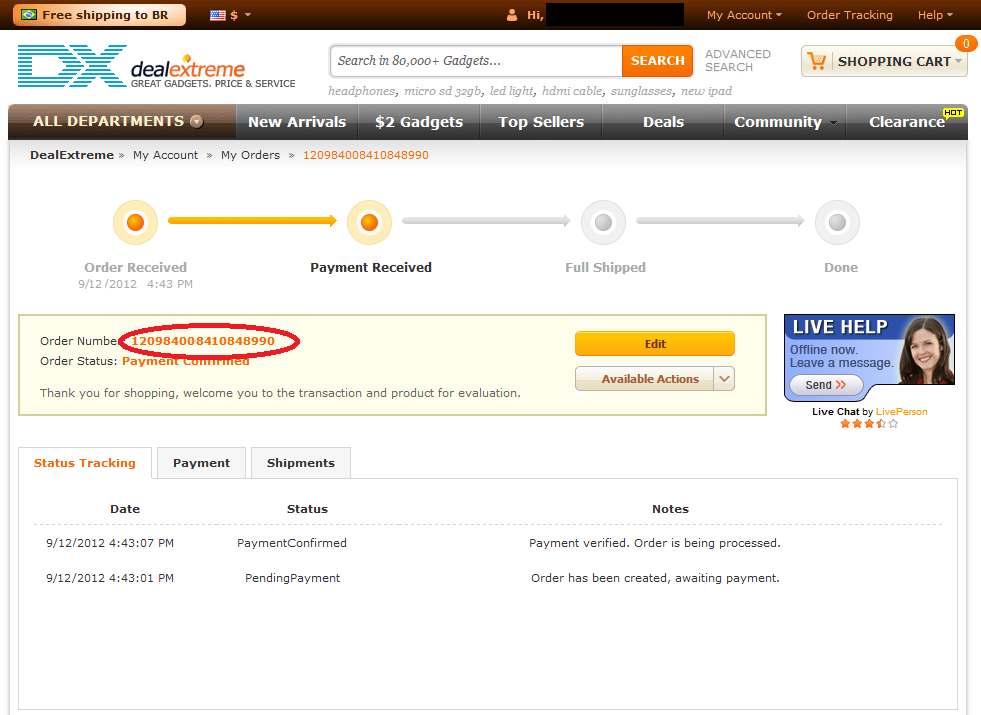The image size is (981, 715).
Task: Click the Brazil flag icon
Action: [29, 14]
